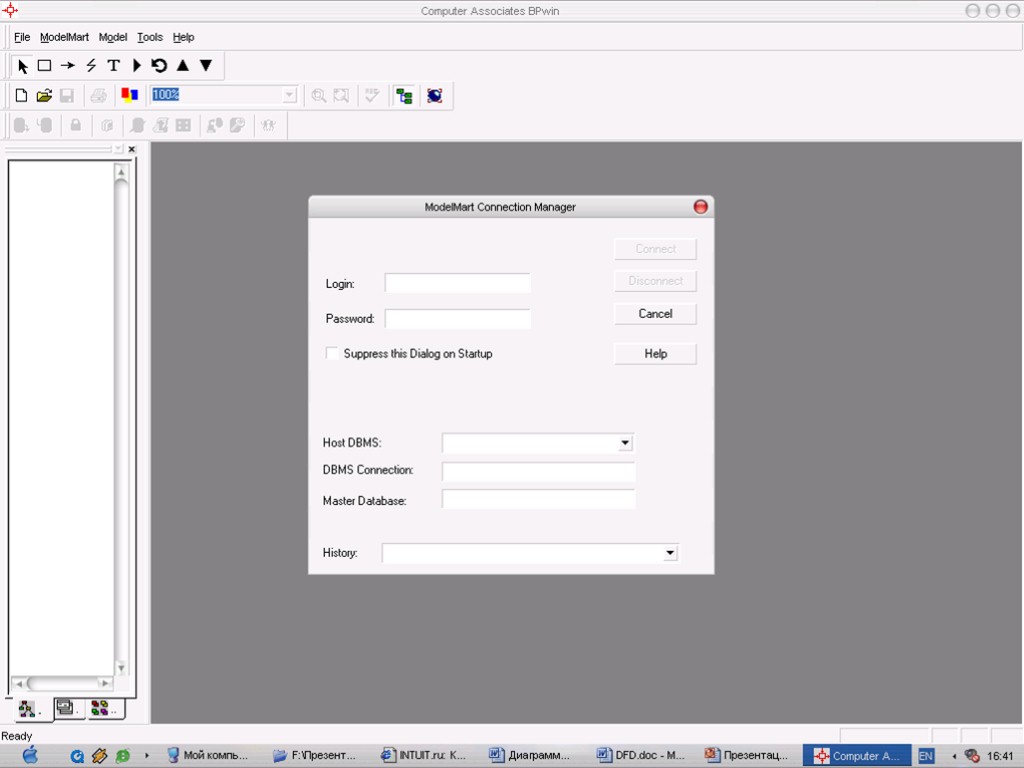This screenshot has height=768, width=1024.
Task: Open the Apple-logo start button
Action: pos(30,755)
